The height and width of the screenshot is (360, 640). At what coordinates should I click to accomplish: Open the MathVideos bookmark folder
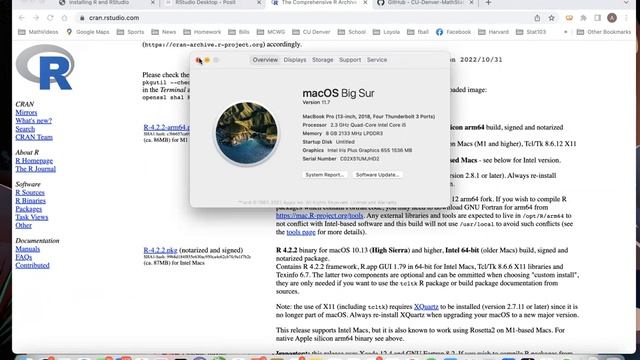[38, 32]
